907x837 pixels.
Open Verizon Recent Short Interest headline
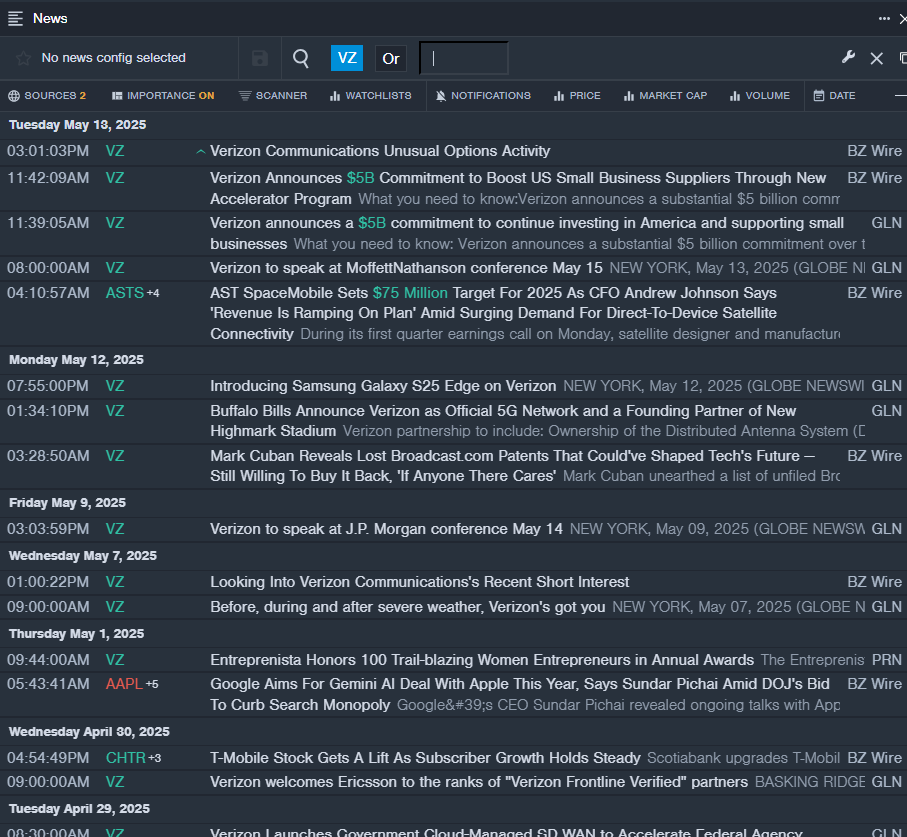pyautogui.click(x=419, y=582)
